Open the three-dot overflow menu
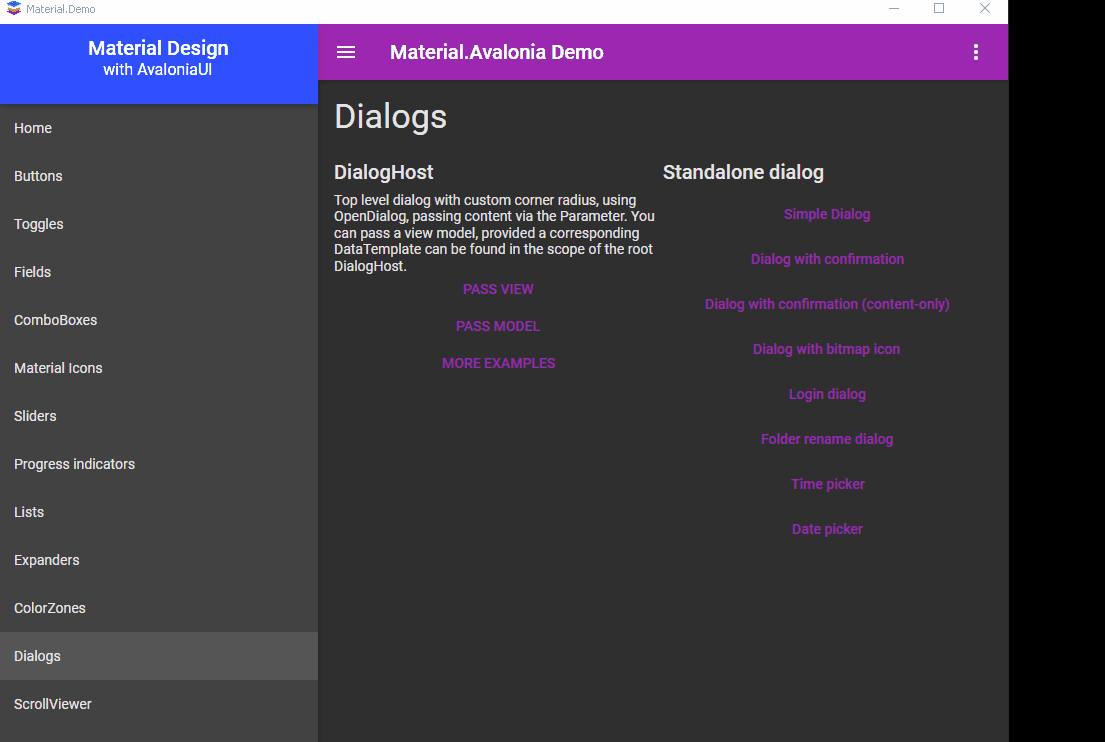The height and width of the screenshot is (742, 1105). point(975,52)
